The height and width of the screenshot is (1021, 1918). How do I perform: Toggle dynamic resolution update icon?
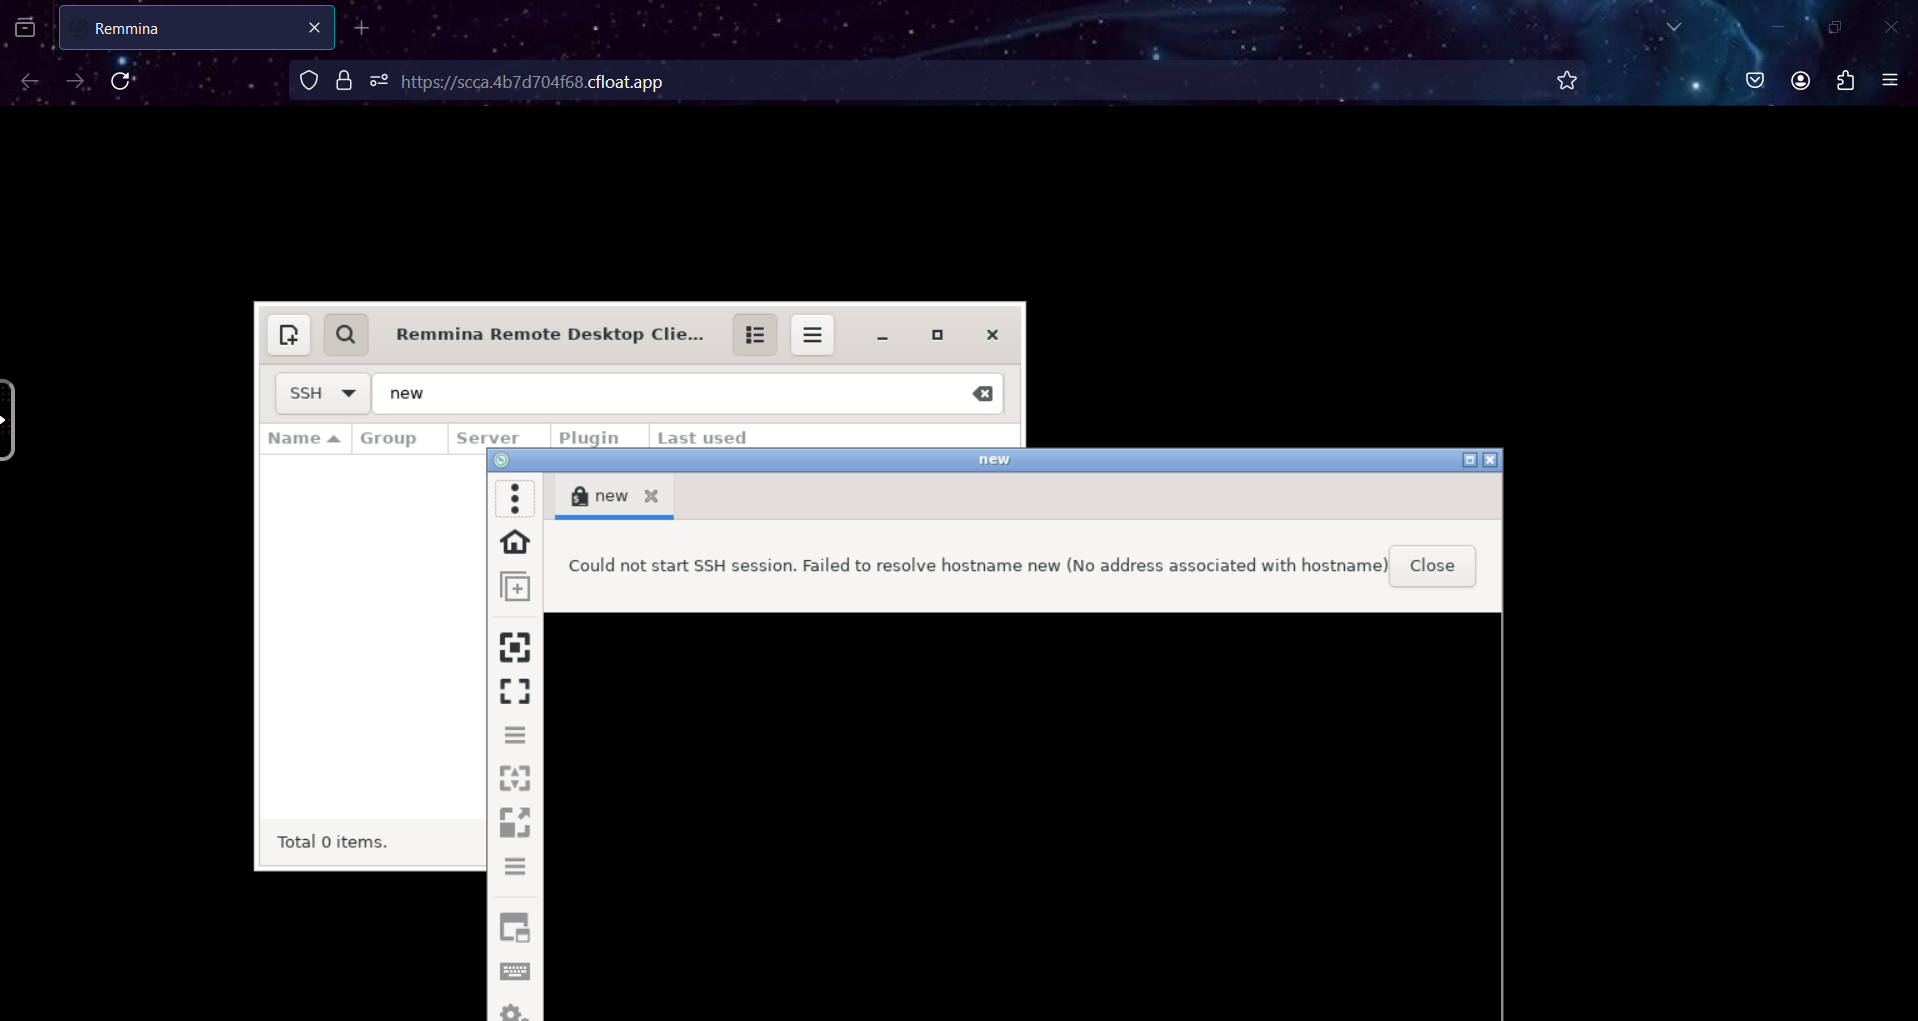pyautogui.click(x=515, y=778)
